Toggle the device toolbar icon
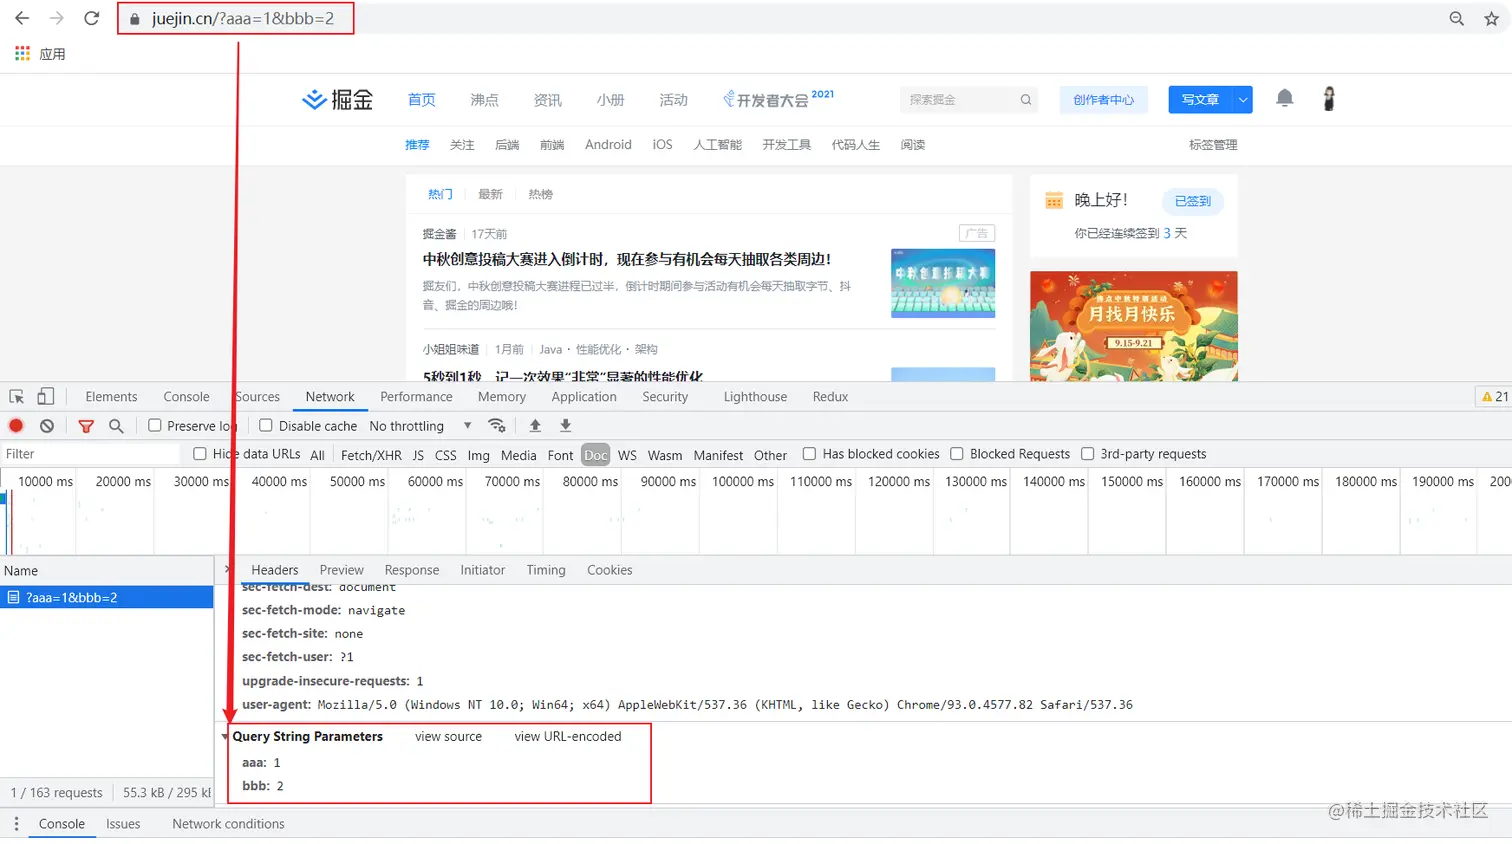The height and width of the screenshot is (844, 1512). click(x=46, y=397)
